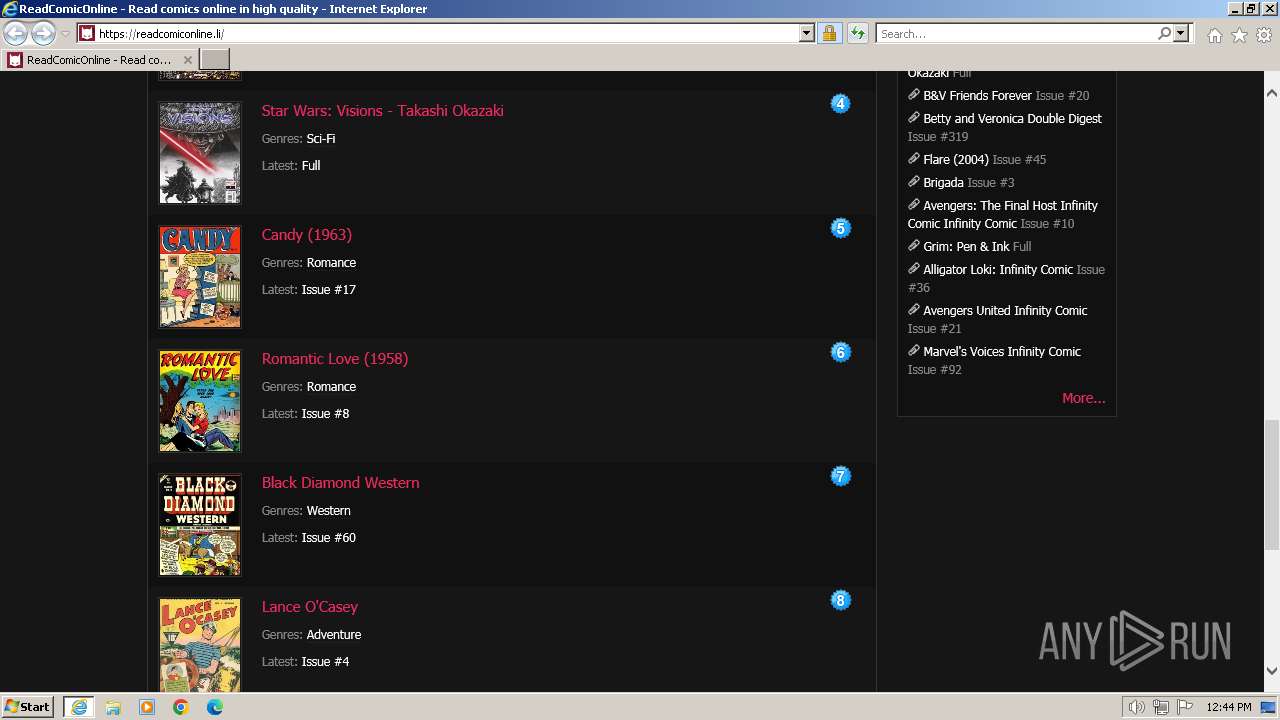
Task: Open the search provider dropdown arrow
Action: click(1181, 33)
